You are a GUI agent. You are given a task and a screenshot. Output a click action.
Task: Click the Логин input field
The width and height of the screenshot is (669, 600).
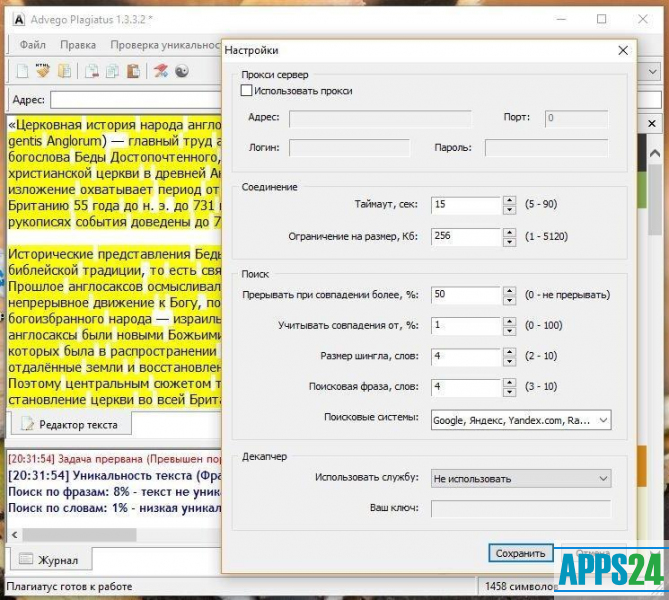(349, 148)
